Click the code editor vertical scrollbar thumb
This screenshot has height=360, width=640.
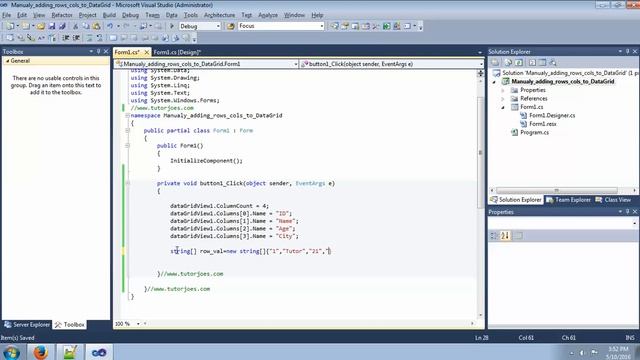480,152
